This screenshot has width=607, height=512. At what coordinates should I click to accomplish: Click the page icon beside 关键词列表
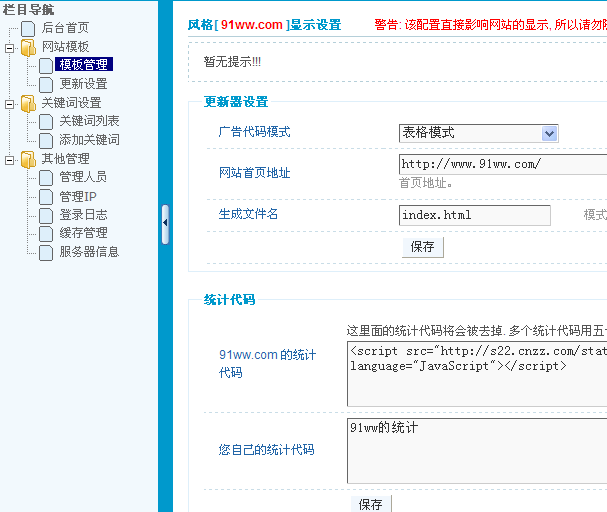click(x=46, y=121)
